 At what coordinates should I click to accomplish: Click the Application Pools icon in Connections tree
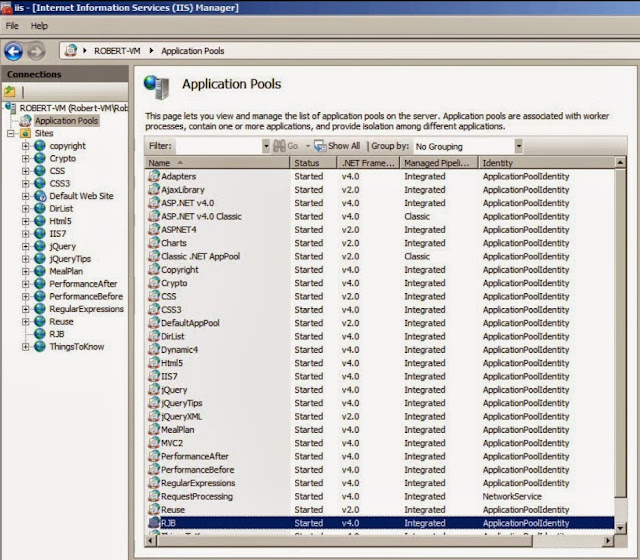coord(25,120)
